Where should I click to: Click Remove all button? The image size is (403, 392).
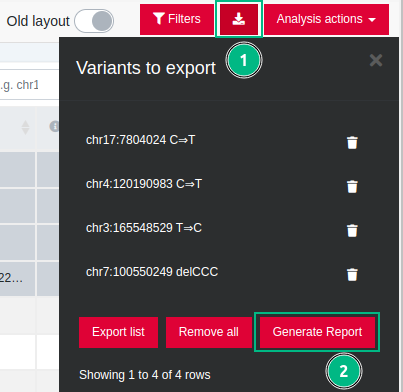209,332
